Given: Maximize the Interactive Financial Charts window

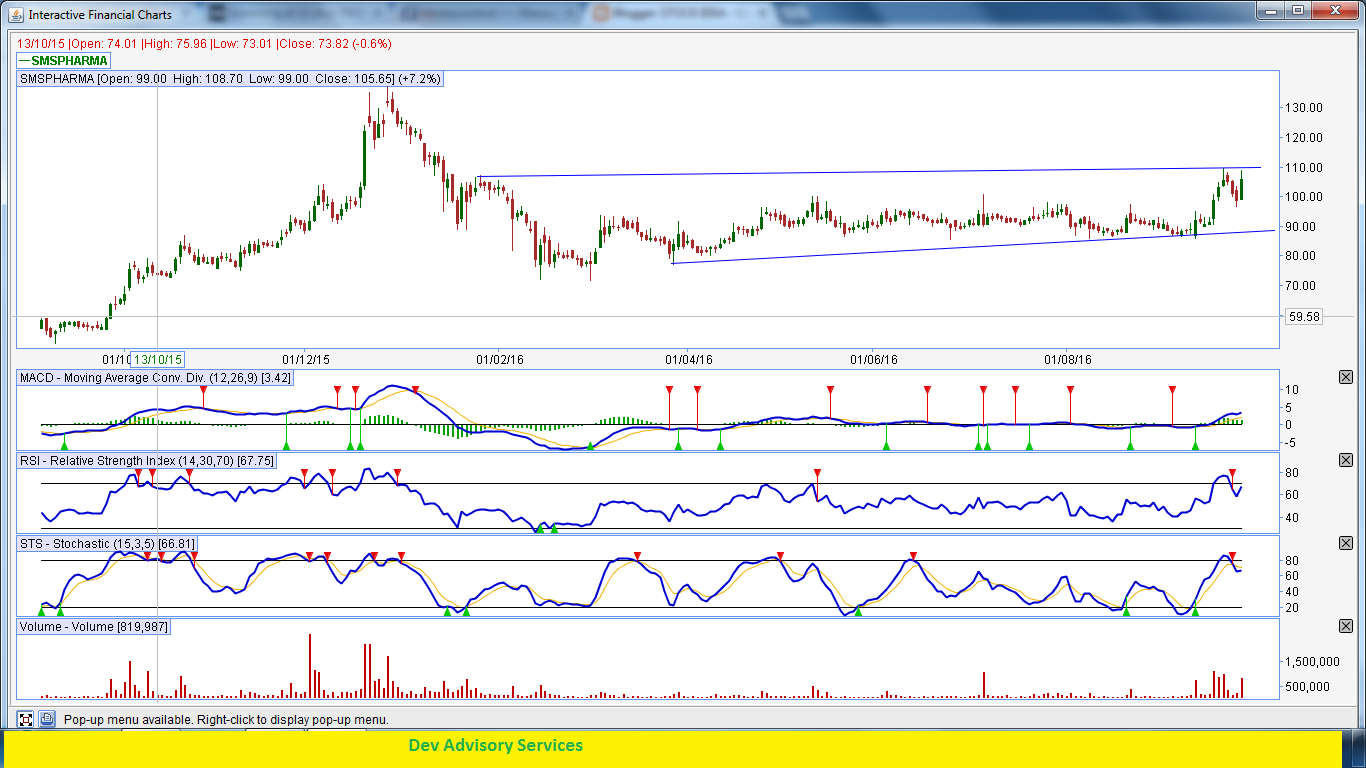Looking at the screenshot, I should [x=1298, y=10].
